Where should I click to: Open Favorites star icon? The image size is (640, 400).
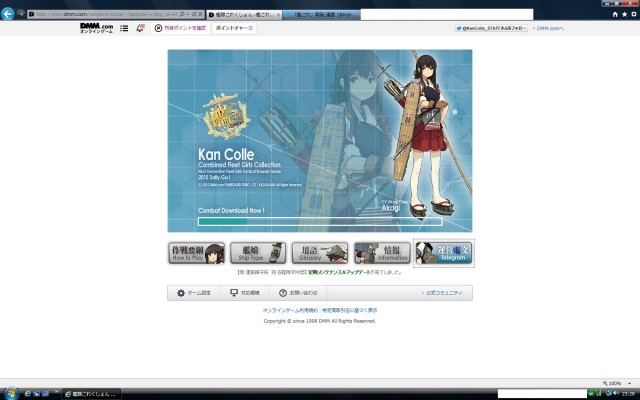[x=624, y=14]
